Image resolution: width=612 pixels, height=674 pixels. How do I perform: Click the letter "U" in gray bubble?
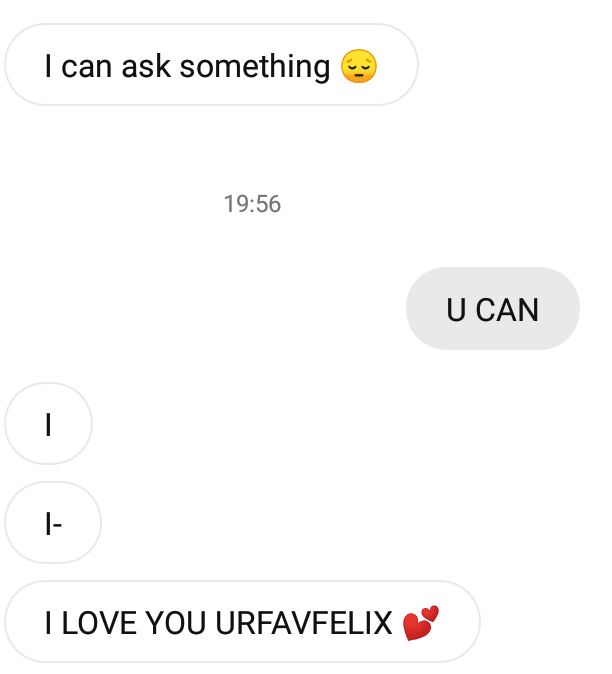tap(456, 310)
